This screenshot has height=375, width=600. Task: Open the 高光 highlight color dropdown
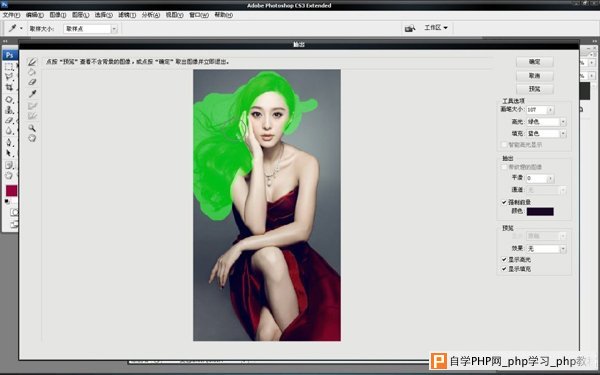click(x=546, y=122)
